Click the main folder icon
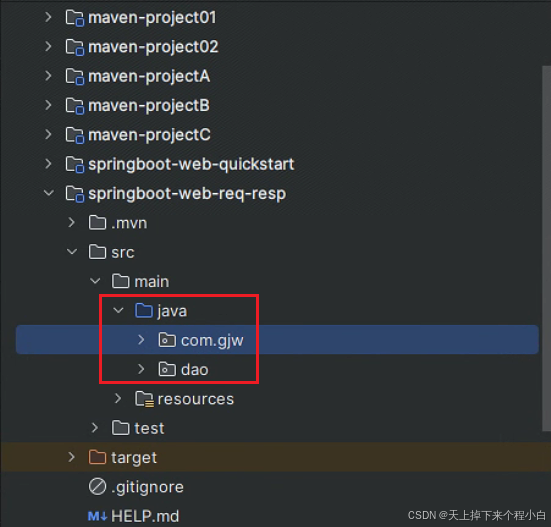551x527 pixels. pos(121,281)
